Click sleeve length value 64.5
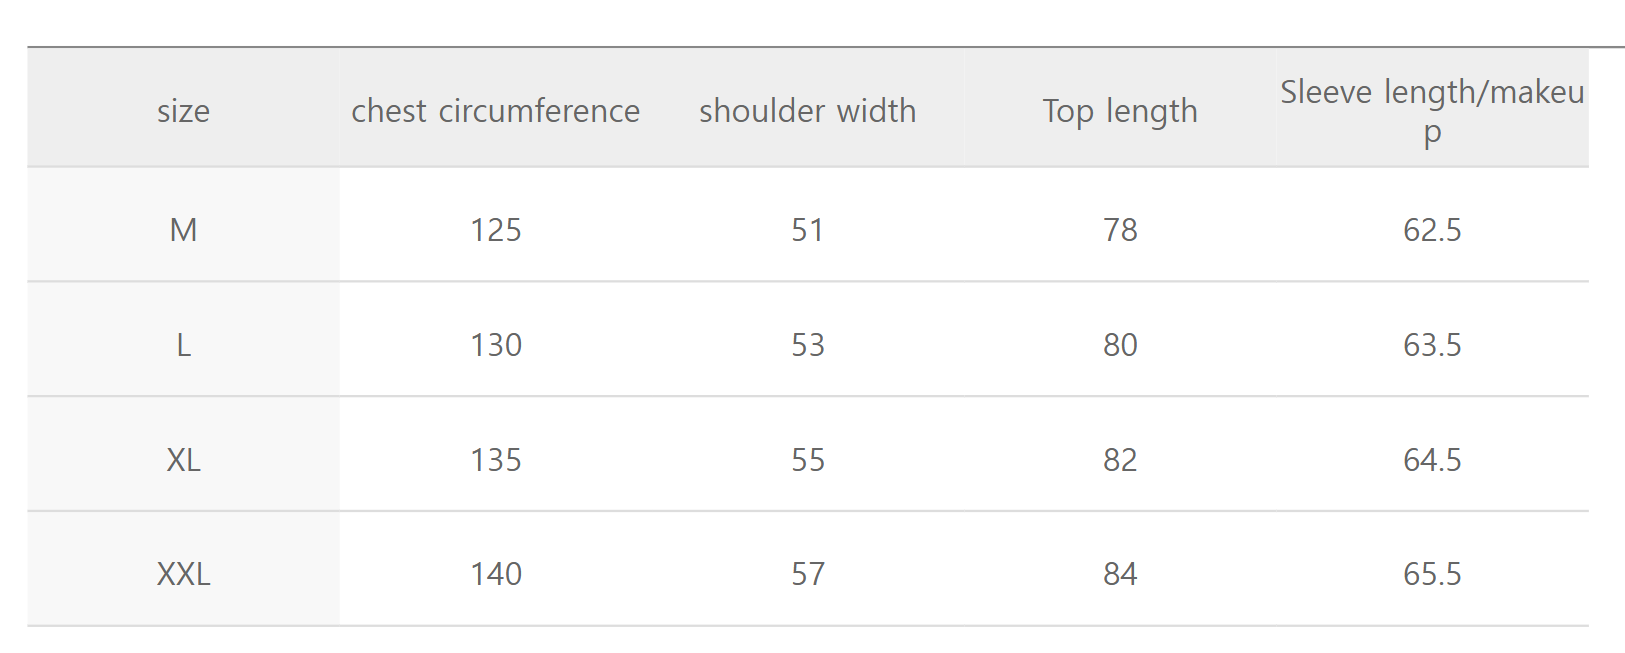Image resolution: width=1625 pixels, height=653 pixels. tap(1432, 460)
